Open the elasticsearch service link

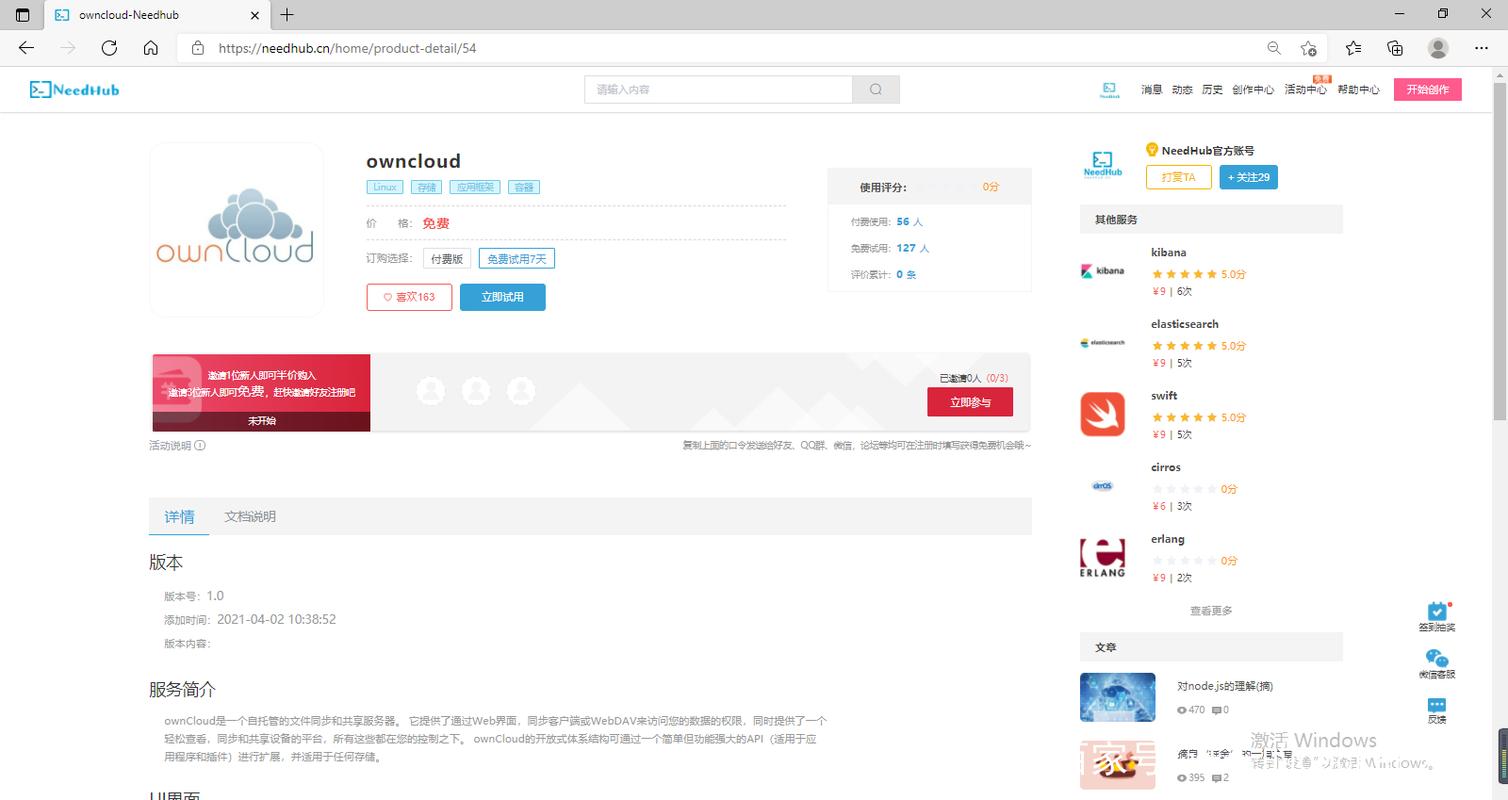1185,324
